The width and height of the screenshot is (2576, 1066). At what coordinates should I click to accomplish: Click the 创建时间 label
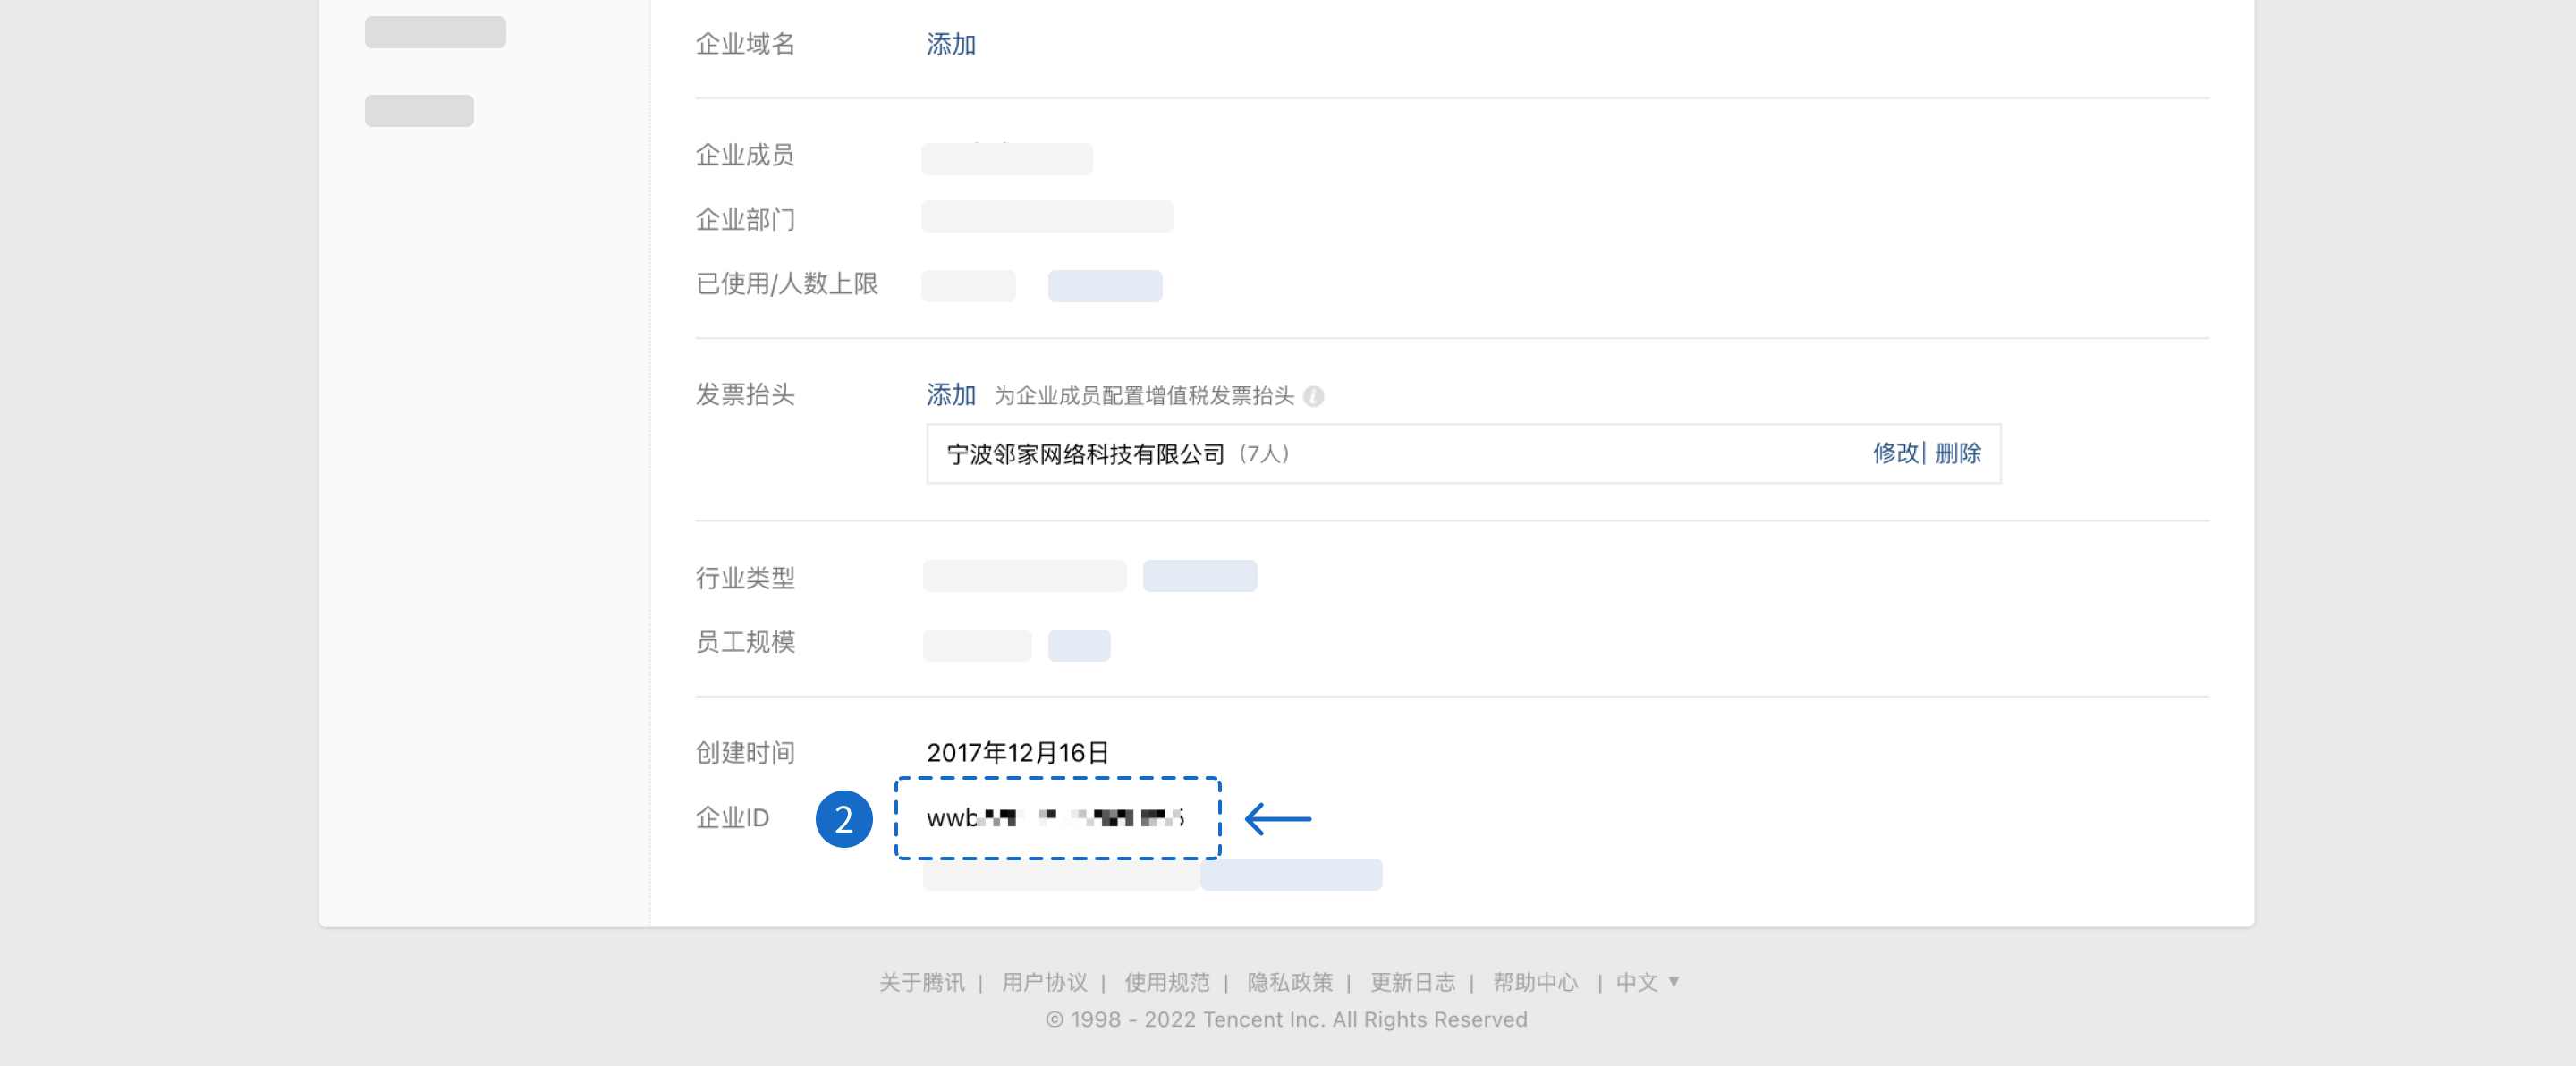coord(745,752)
